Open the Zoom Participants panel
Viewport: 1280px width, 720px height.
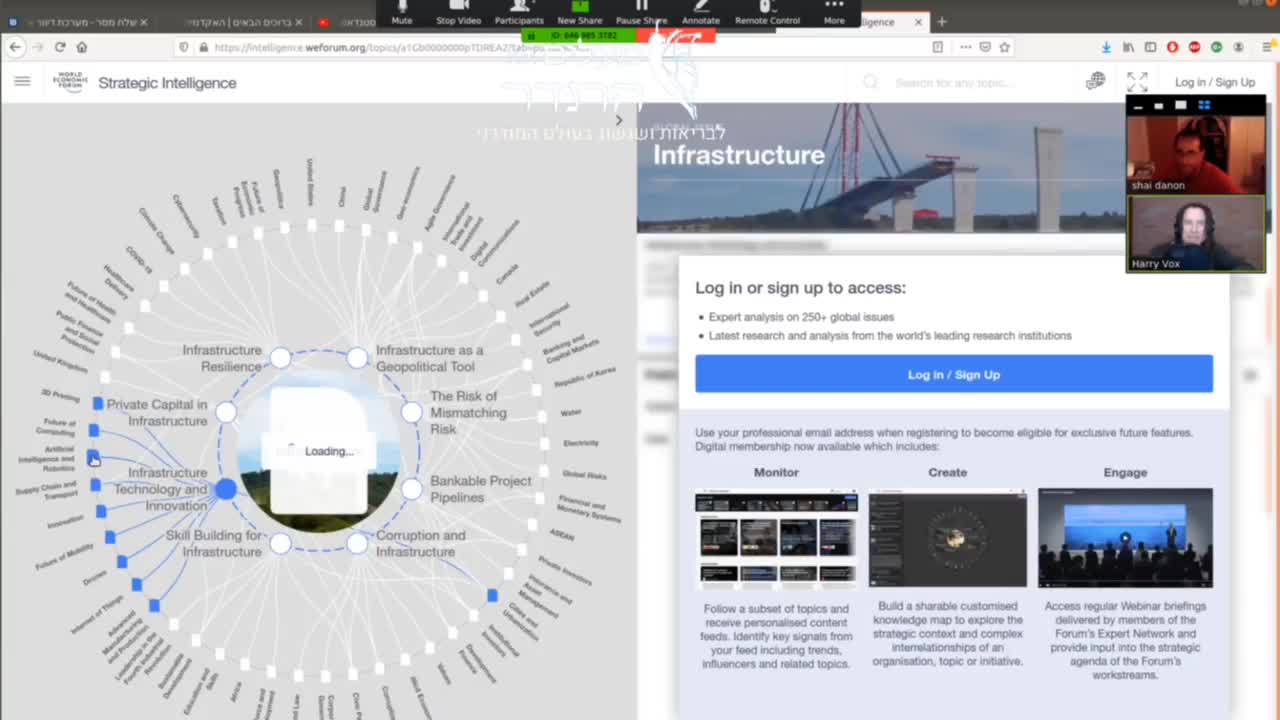click(x=519, y=12)
